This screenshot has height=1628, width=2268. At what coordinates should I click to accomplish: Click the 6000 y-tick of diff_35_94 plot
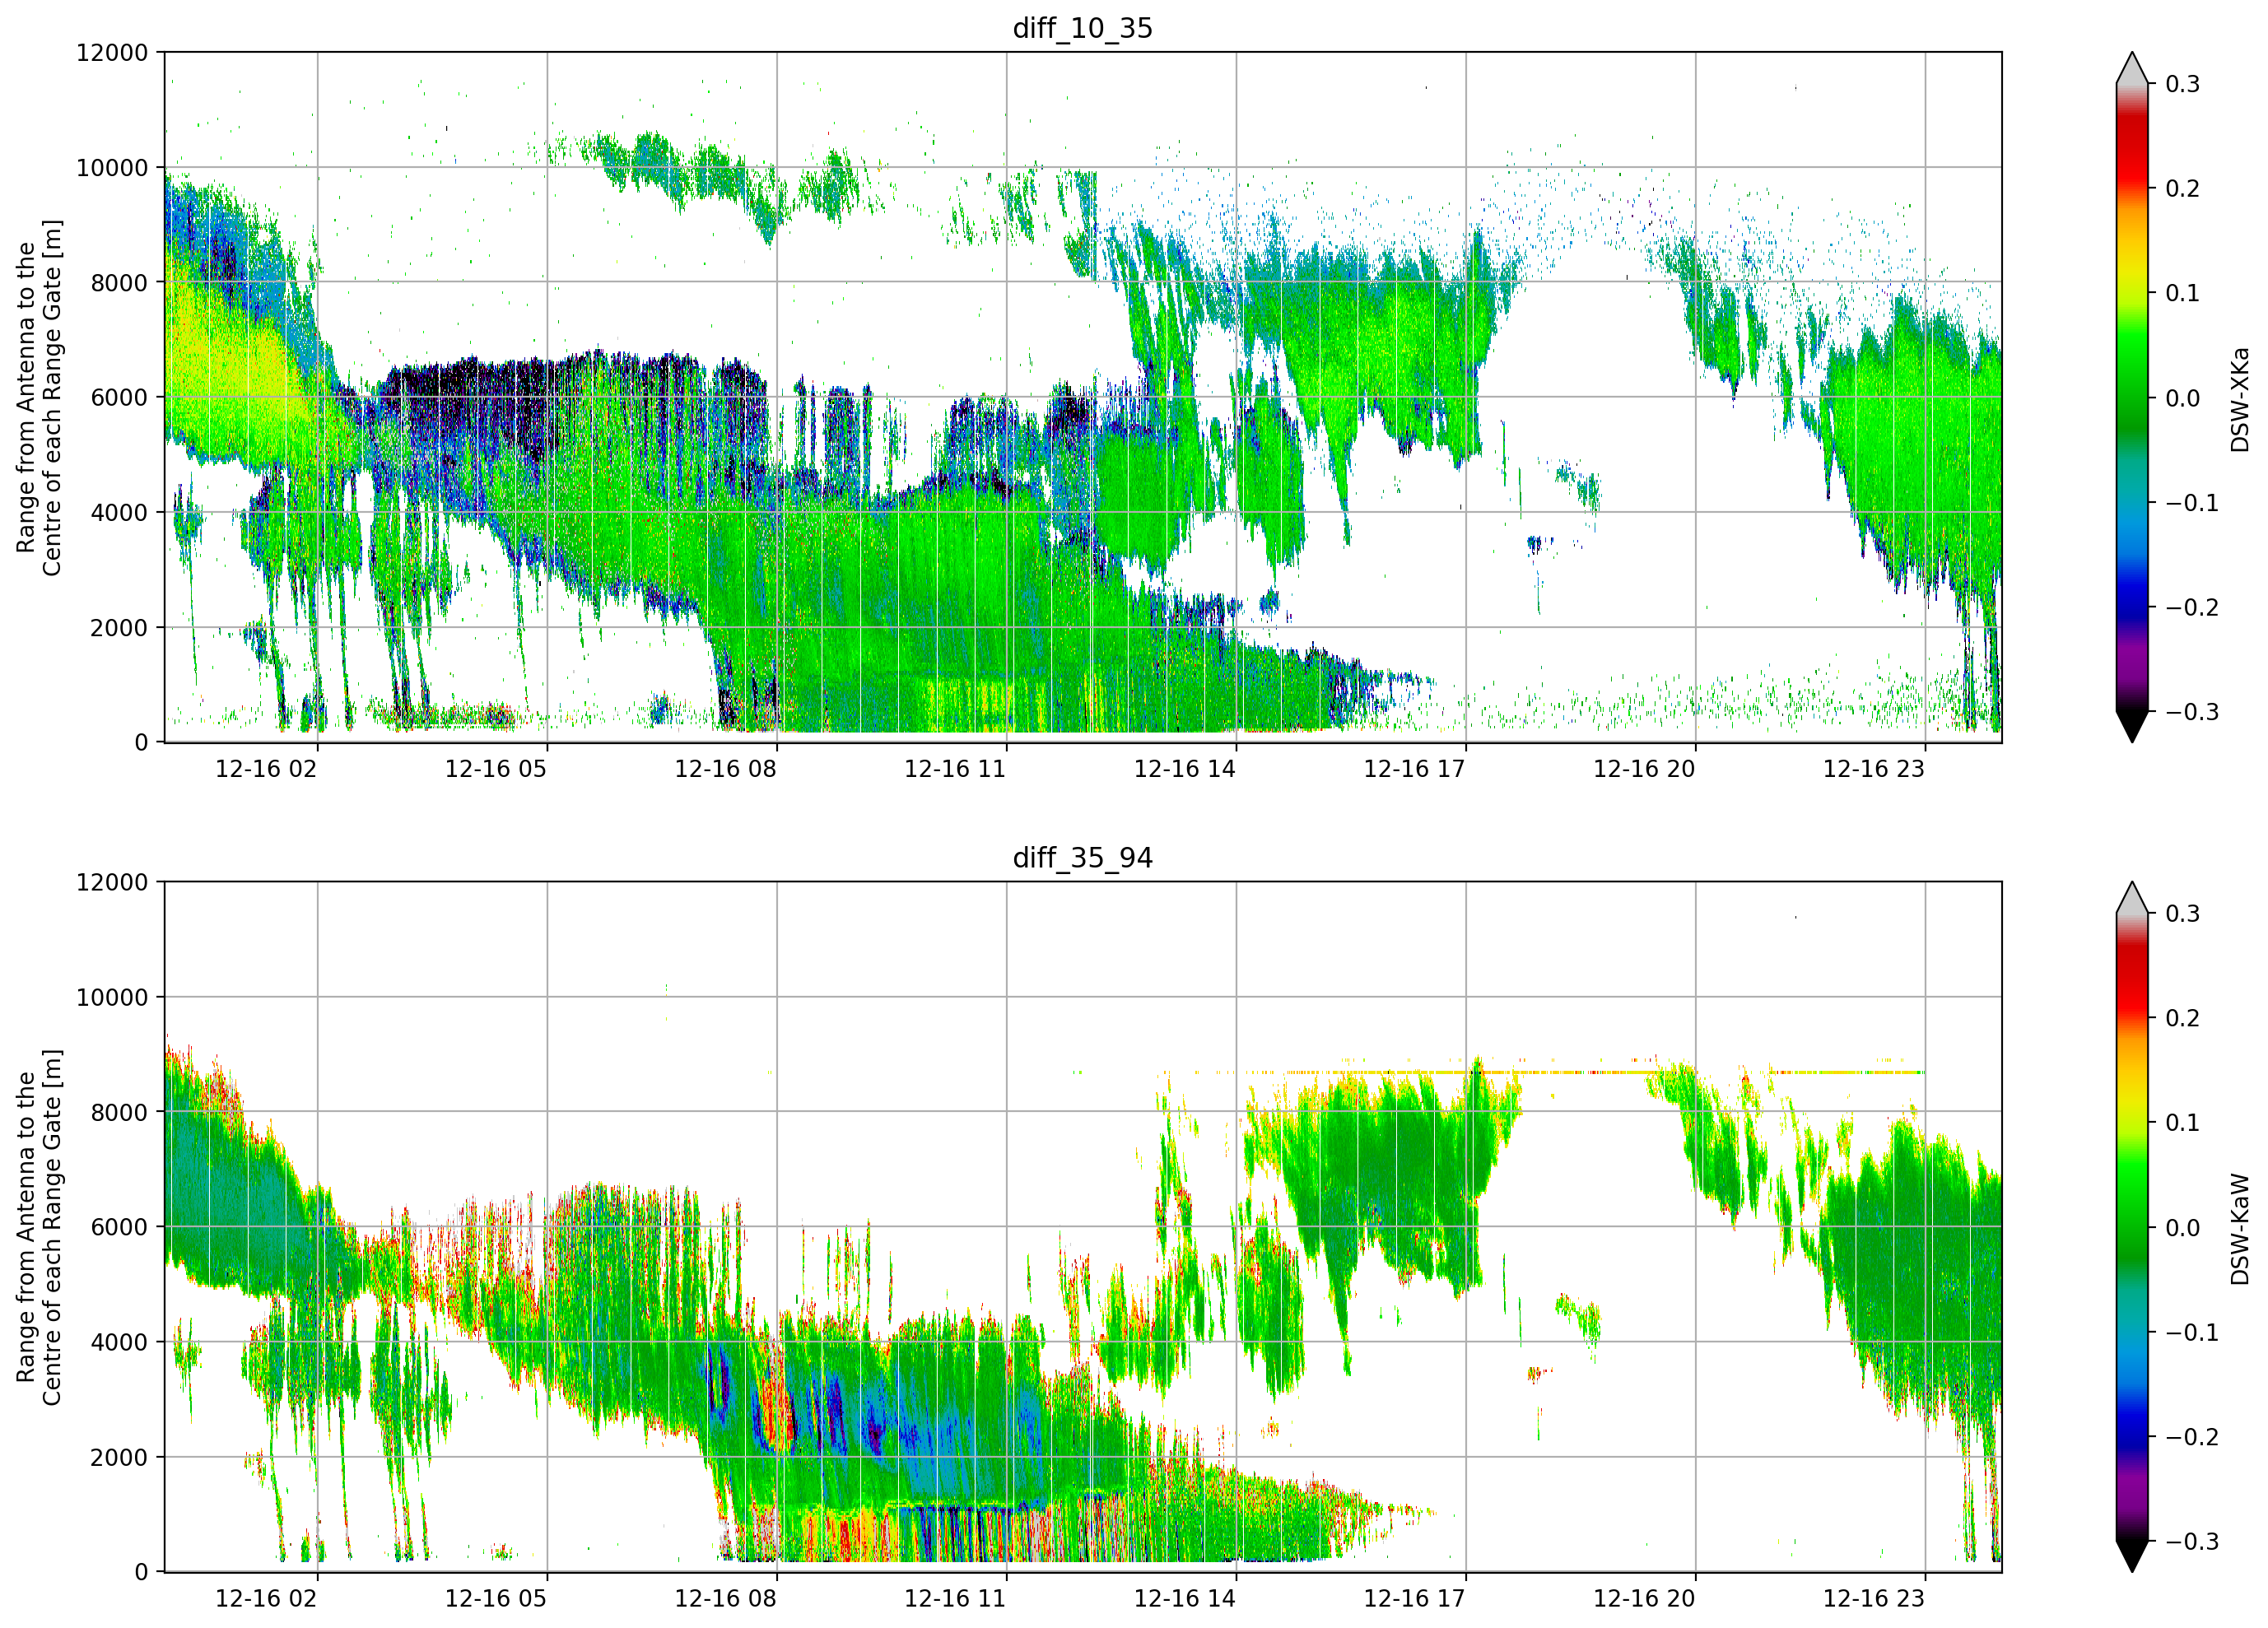click(x=119, y=1227)
